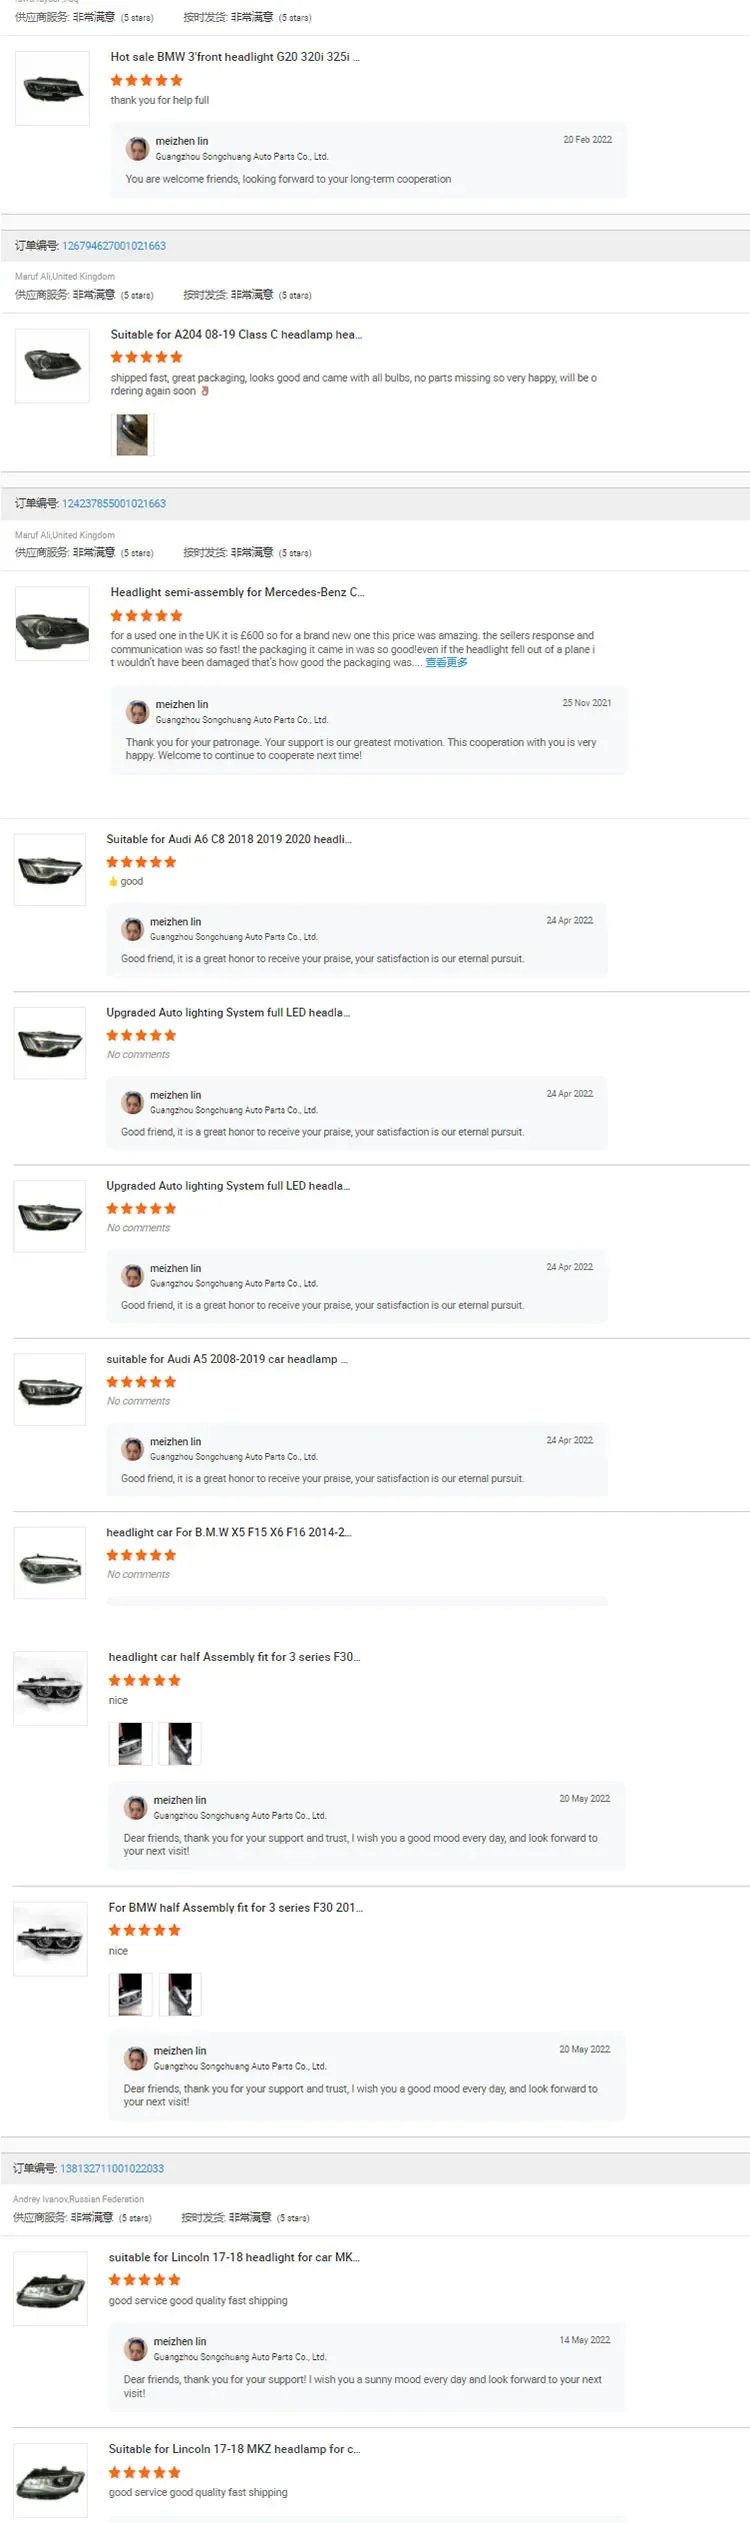View second review photo under 'For BMW half Assembly'

[180, 1994]
